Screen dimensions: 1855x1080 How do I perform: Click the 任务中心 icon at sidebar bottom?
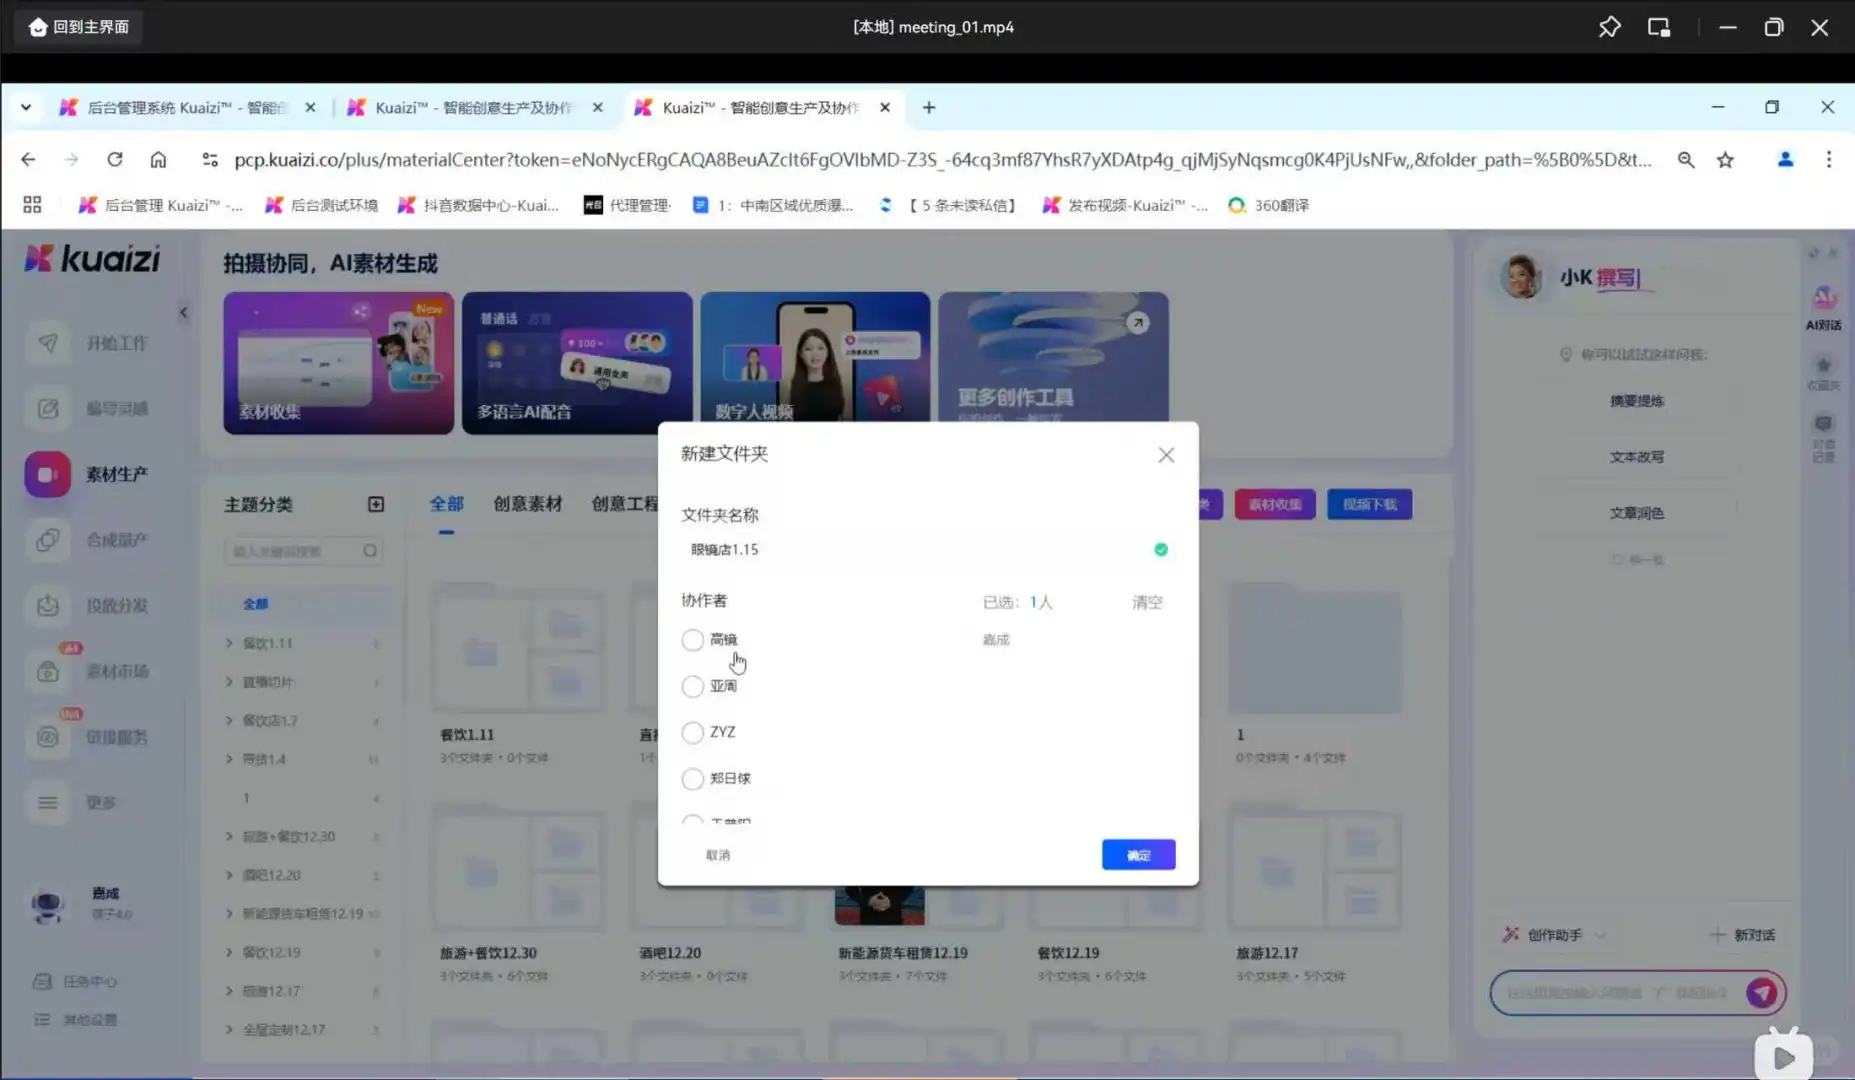pyautogui.click(x=42, y=981)
